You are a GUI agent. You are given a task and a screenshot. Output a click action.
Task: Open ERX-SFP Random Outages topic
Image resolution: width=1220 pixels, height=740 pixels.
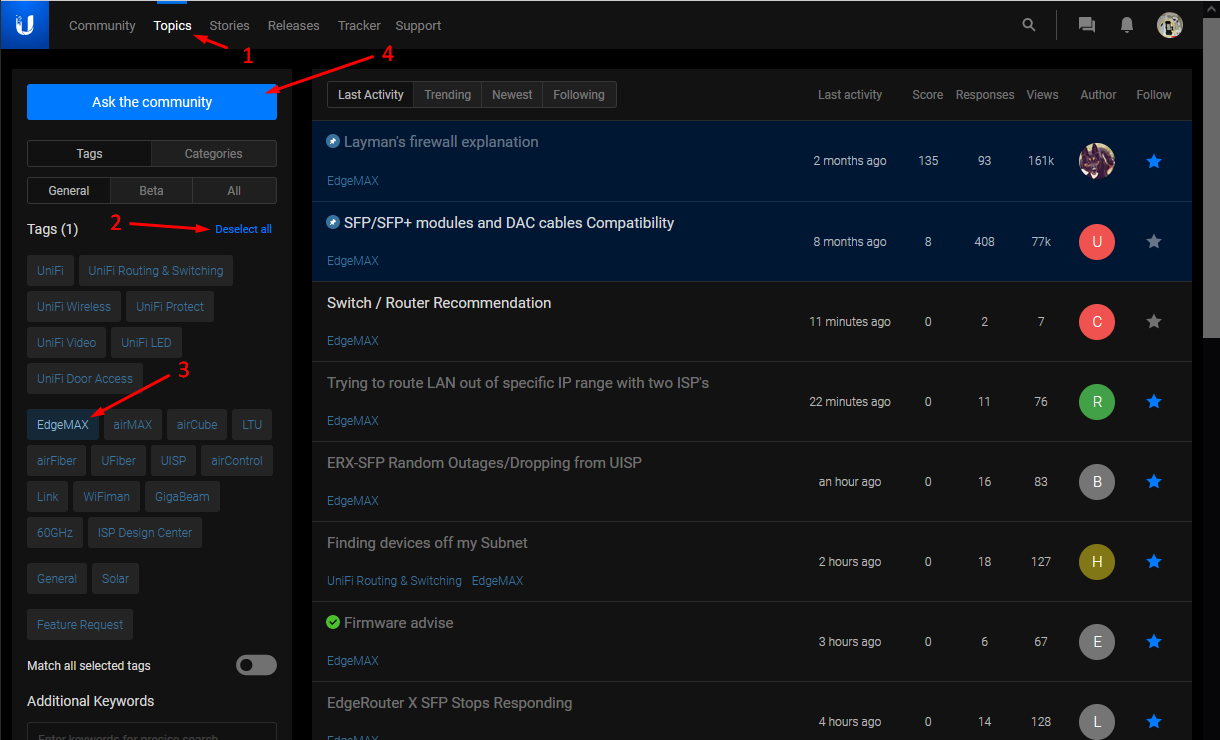[484, 463]
